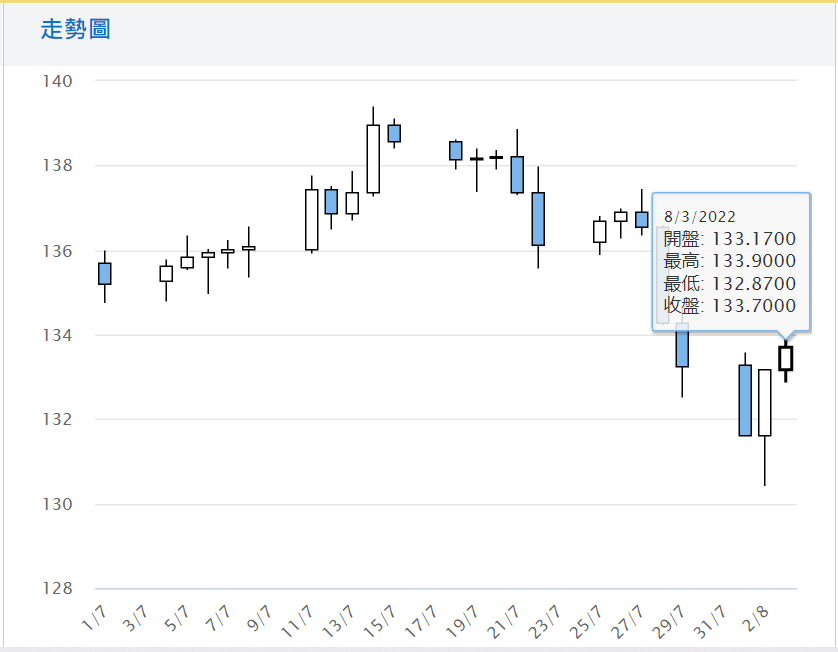Select the tall white candlestick on 14/7
The image size is (838, 652).
(x=373, y=158)
